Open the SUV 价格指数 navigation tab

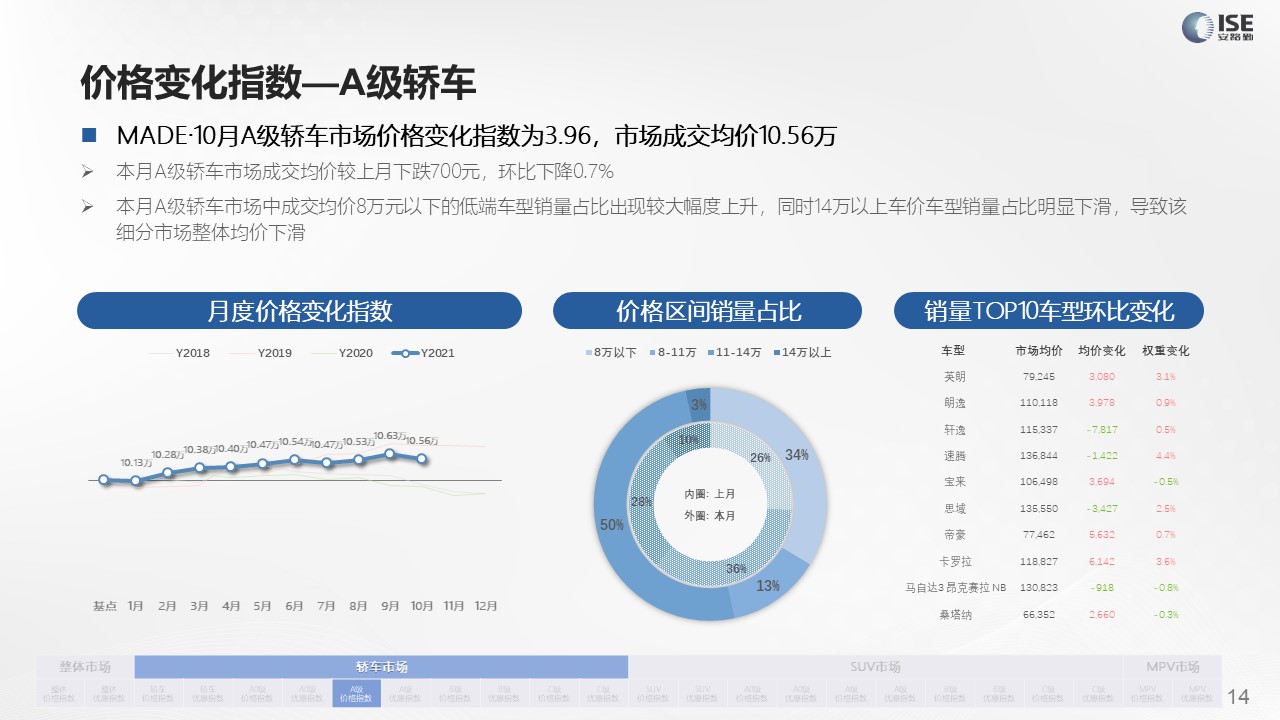[x=653, y=693]
